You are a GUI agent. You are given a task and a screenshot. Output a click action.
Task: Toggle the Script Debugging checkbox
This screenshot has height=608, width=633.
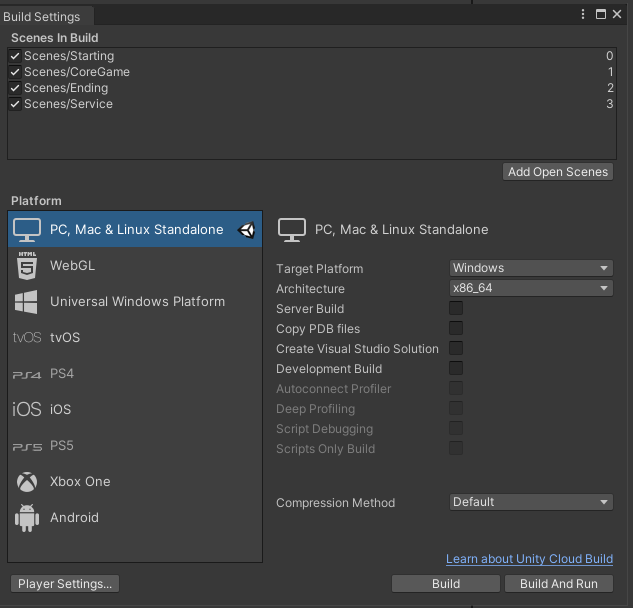[456, 428]
